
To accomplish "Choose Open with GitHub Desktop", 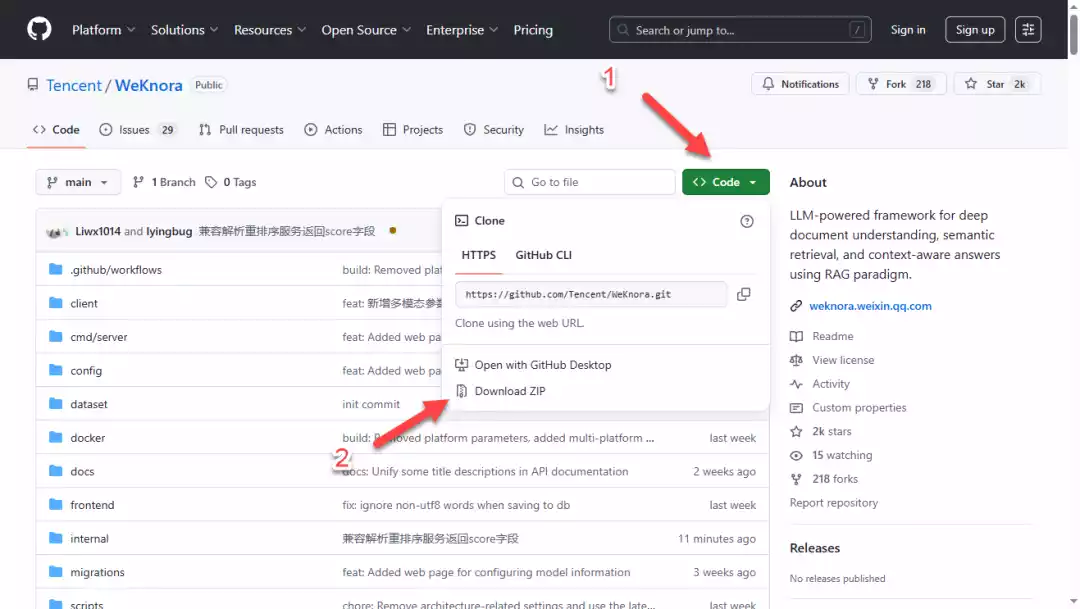I will coord(542,365).
